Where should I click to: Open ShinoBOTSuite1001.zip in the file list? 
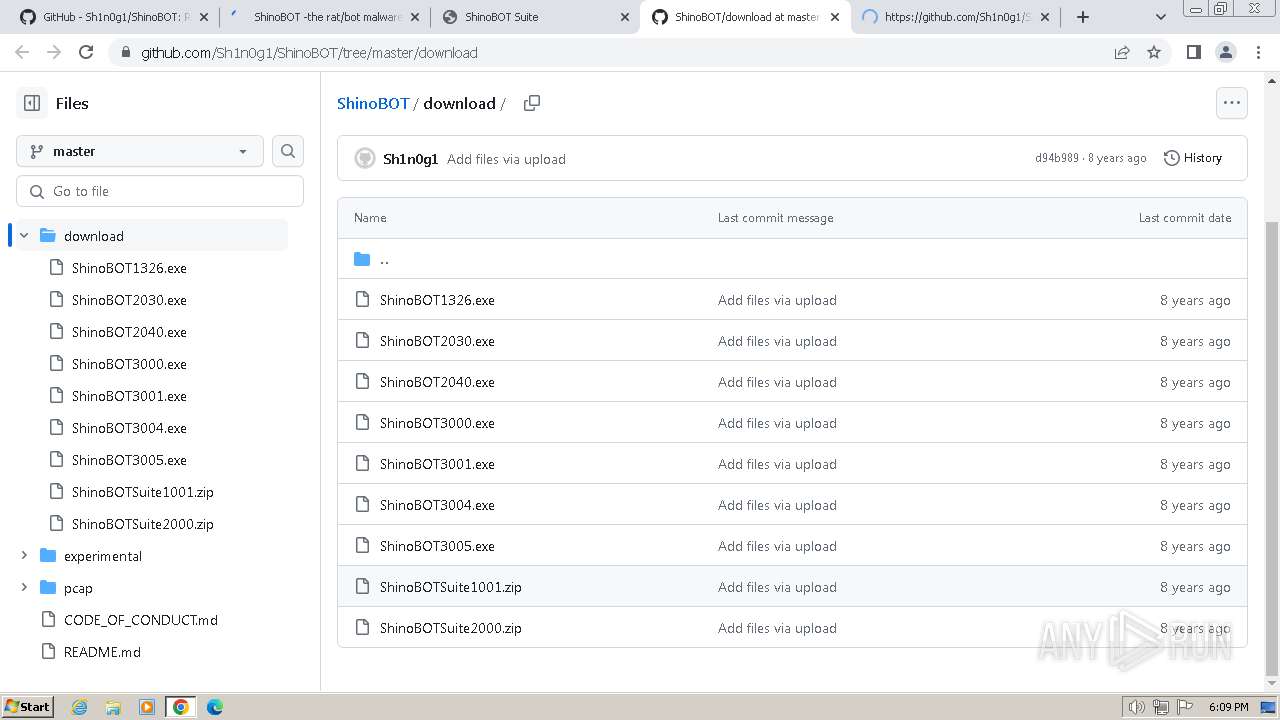pyautogui.click(x=451, y=587)
